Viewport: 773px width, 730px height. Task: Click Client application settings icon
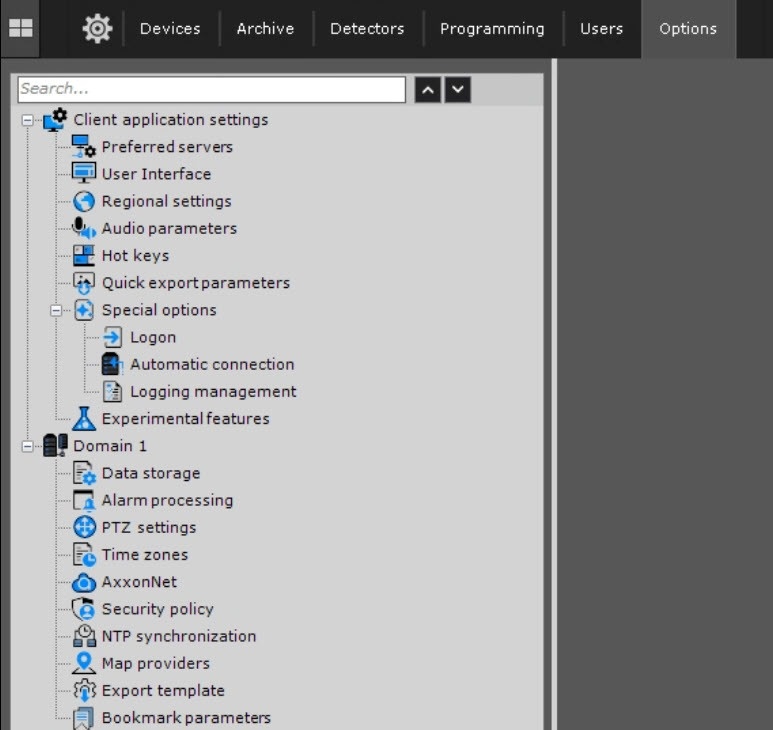click(x=55, y=119)
